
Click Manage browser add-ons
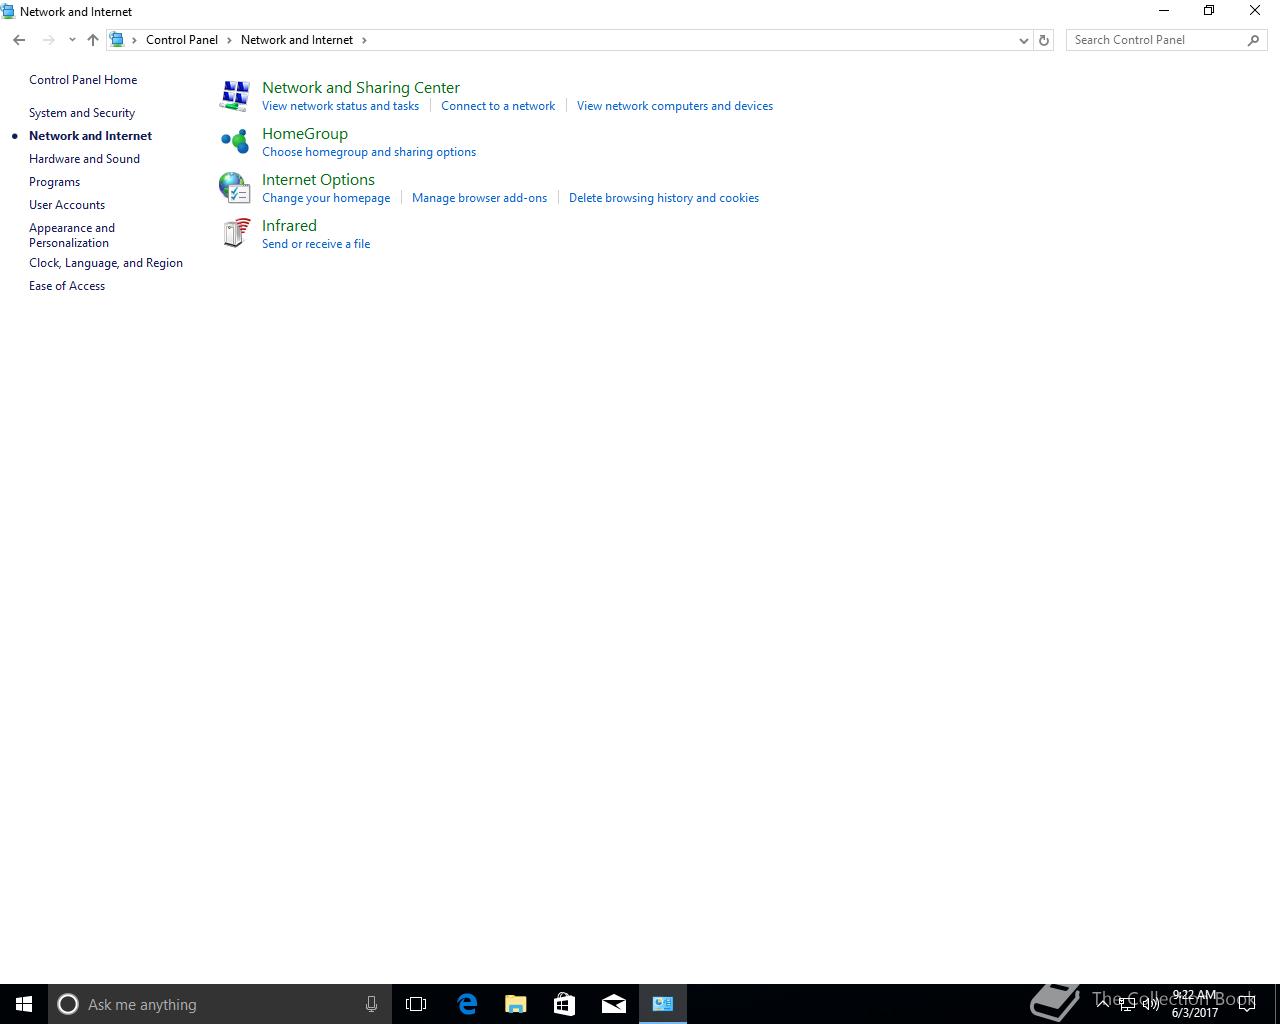click(479, 198)
